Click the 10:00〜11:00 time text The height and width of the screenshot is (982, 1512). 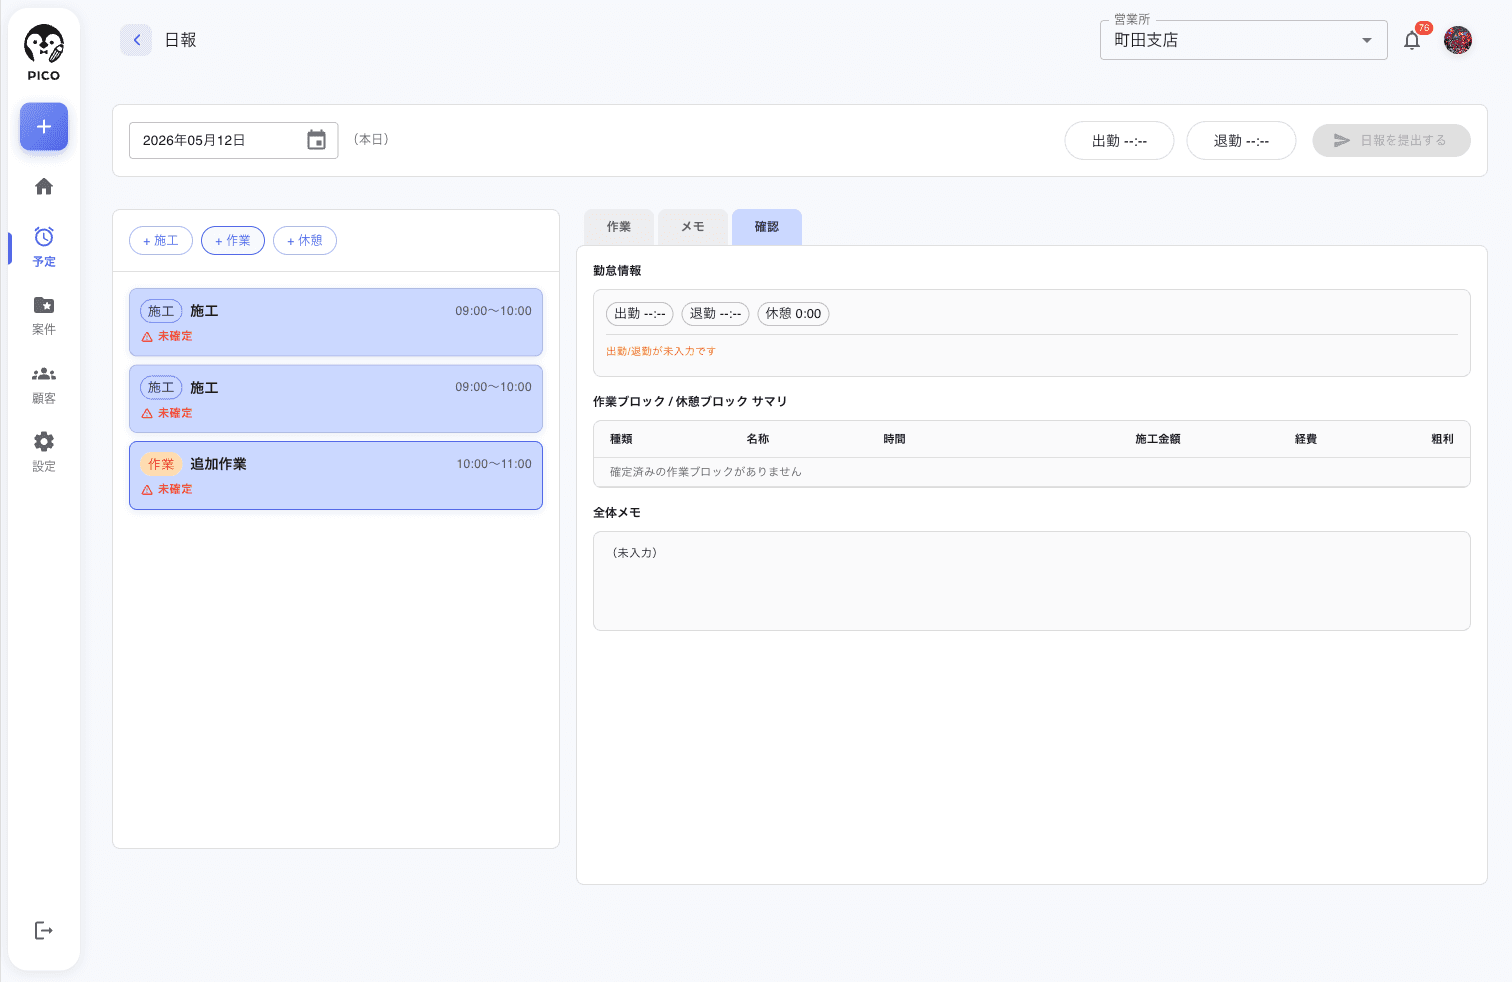click(x=494, y=464)
